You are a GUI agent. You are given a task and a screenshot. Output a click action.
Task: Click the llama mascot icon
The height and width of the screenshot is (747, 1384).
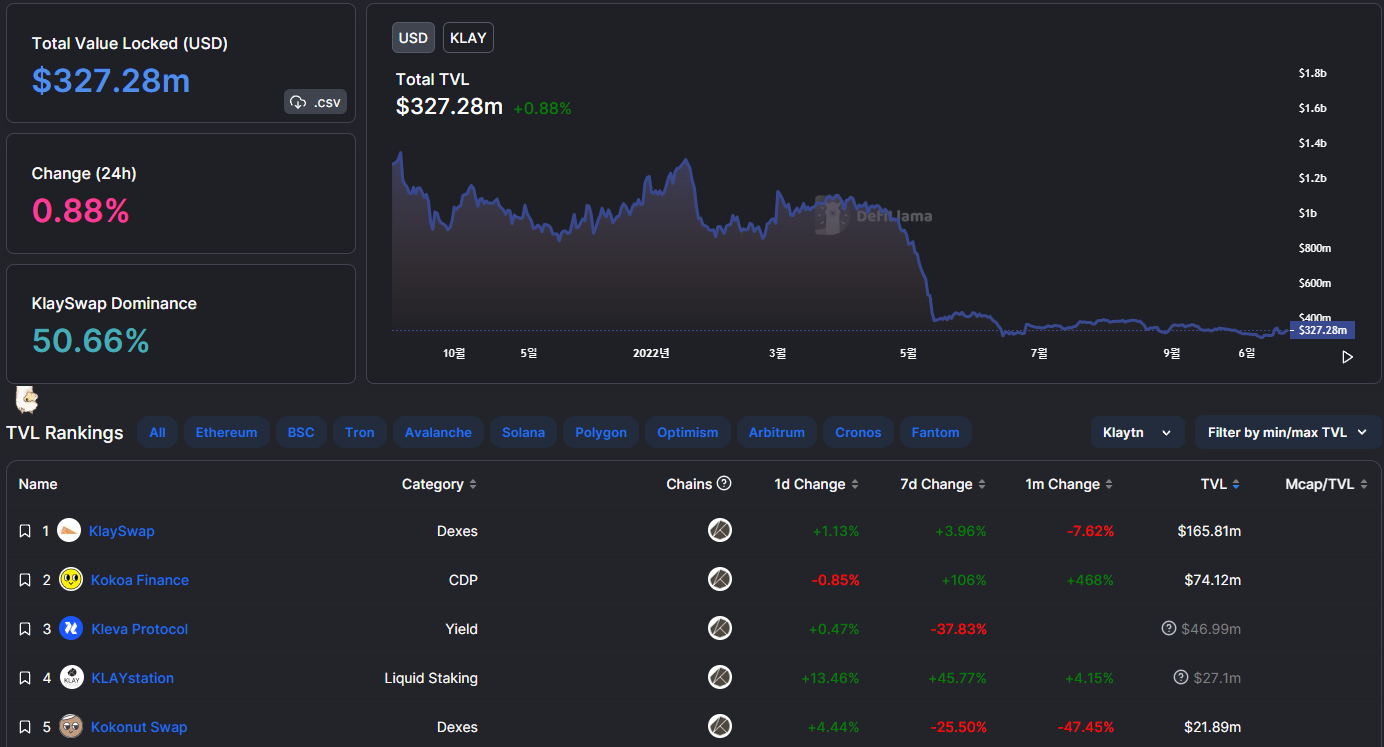[x=27, y=401]
